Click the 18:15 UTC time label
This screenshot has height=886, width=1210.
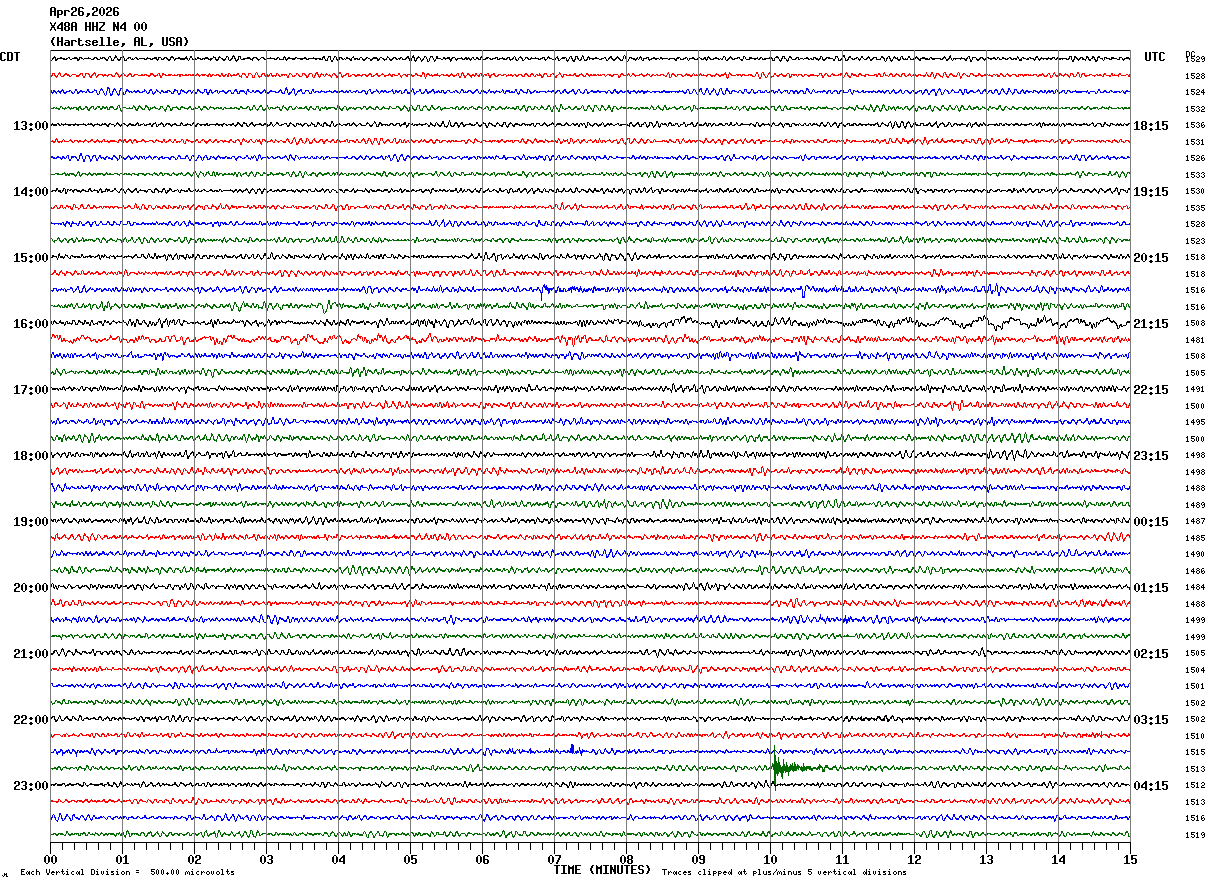coord(1150,126)
